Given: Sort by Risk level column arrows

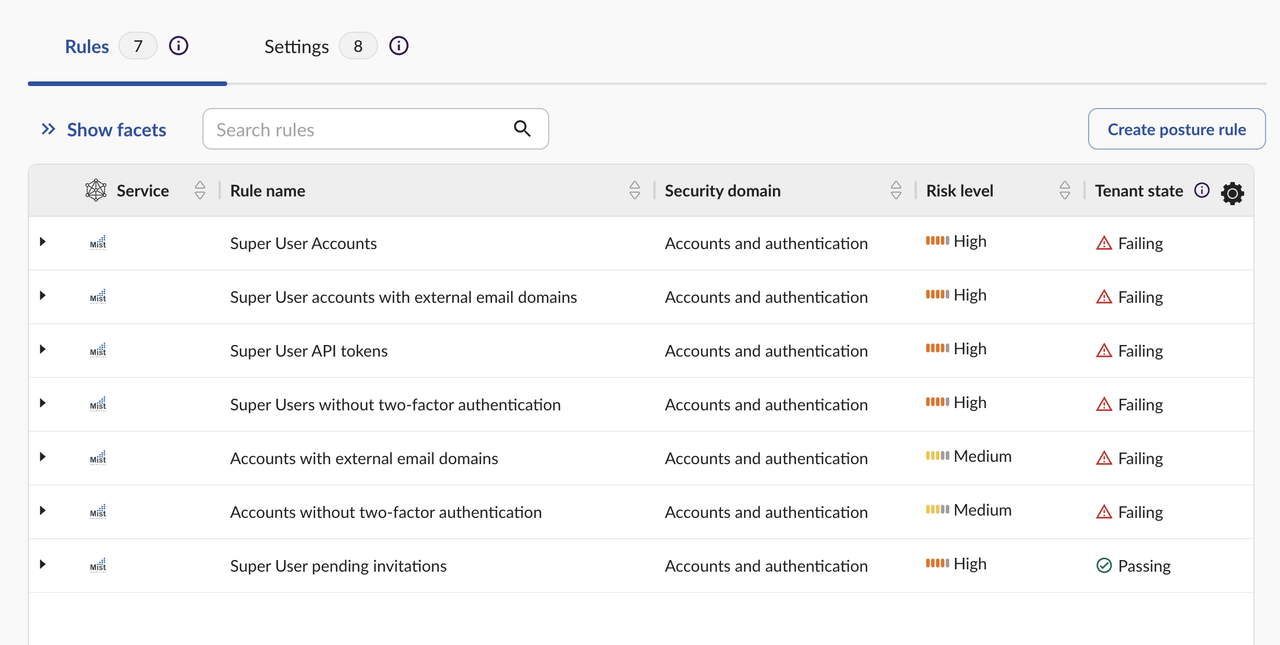Looking at the screenshot, I should (1065, 191).
